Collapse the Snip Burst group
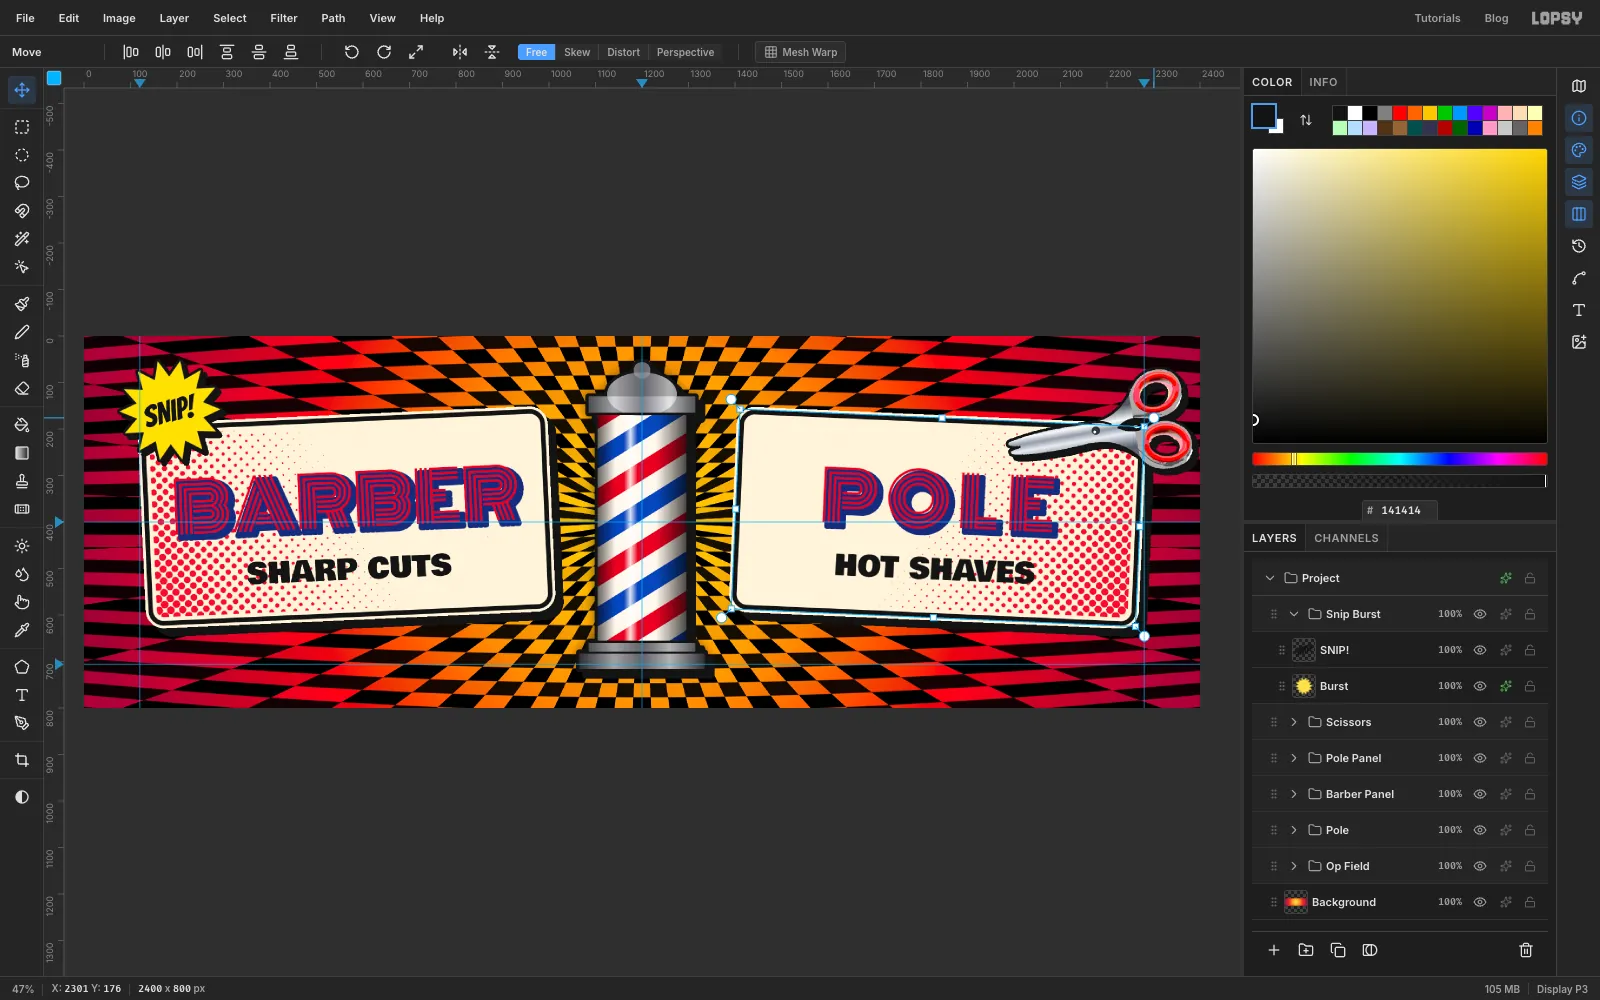Viewport: 1600px width, 1000px height. tap(1294, 614)
